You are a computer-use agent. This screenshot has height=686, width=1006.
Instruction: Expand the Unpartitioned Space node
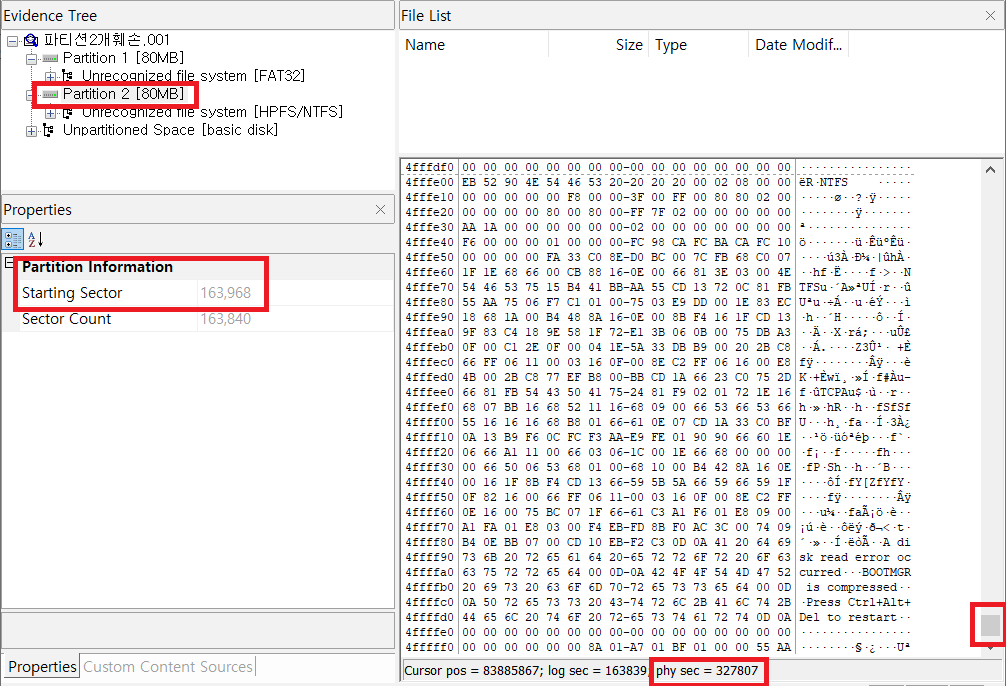pyautogui.click(x=31, y=130)
